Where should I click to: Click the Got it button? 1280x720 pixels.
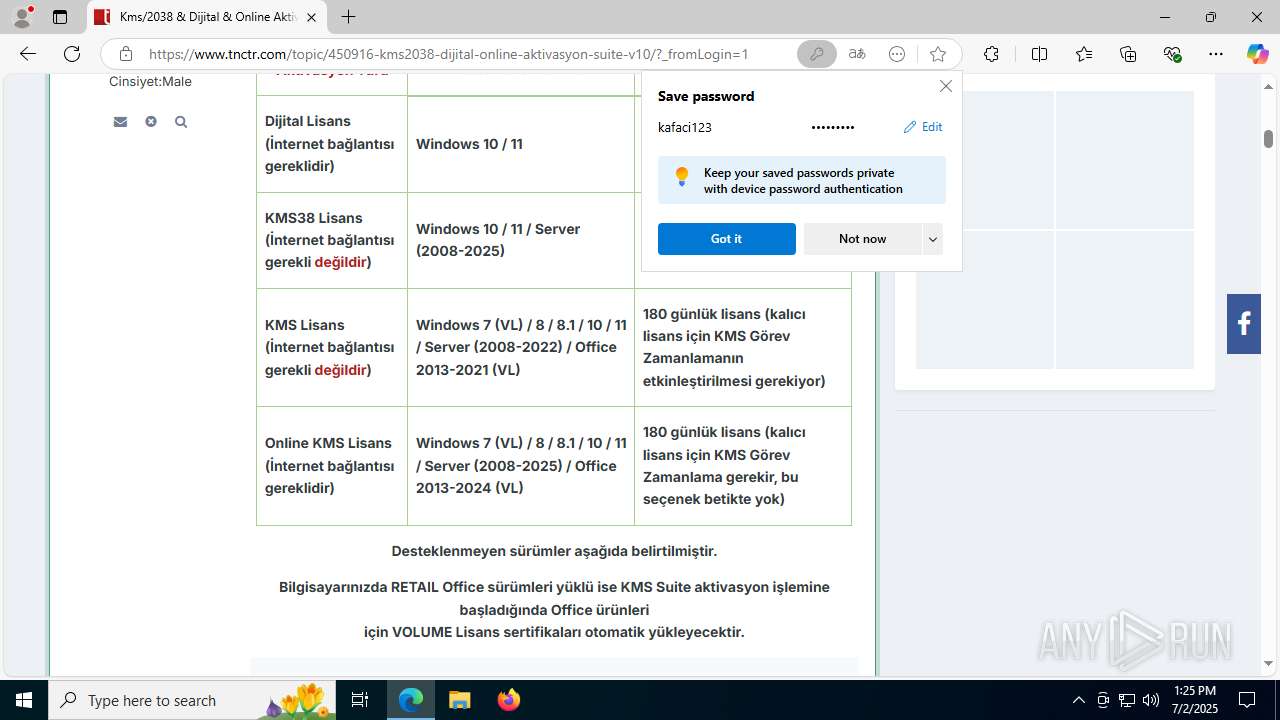tap(726, 239)
